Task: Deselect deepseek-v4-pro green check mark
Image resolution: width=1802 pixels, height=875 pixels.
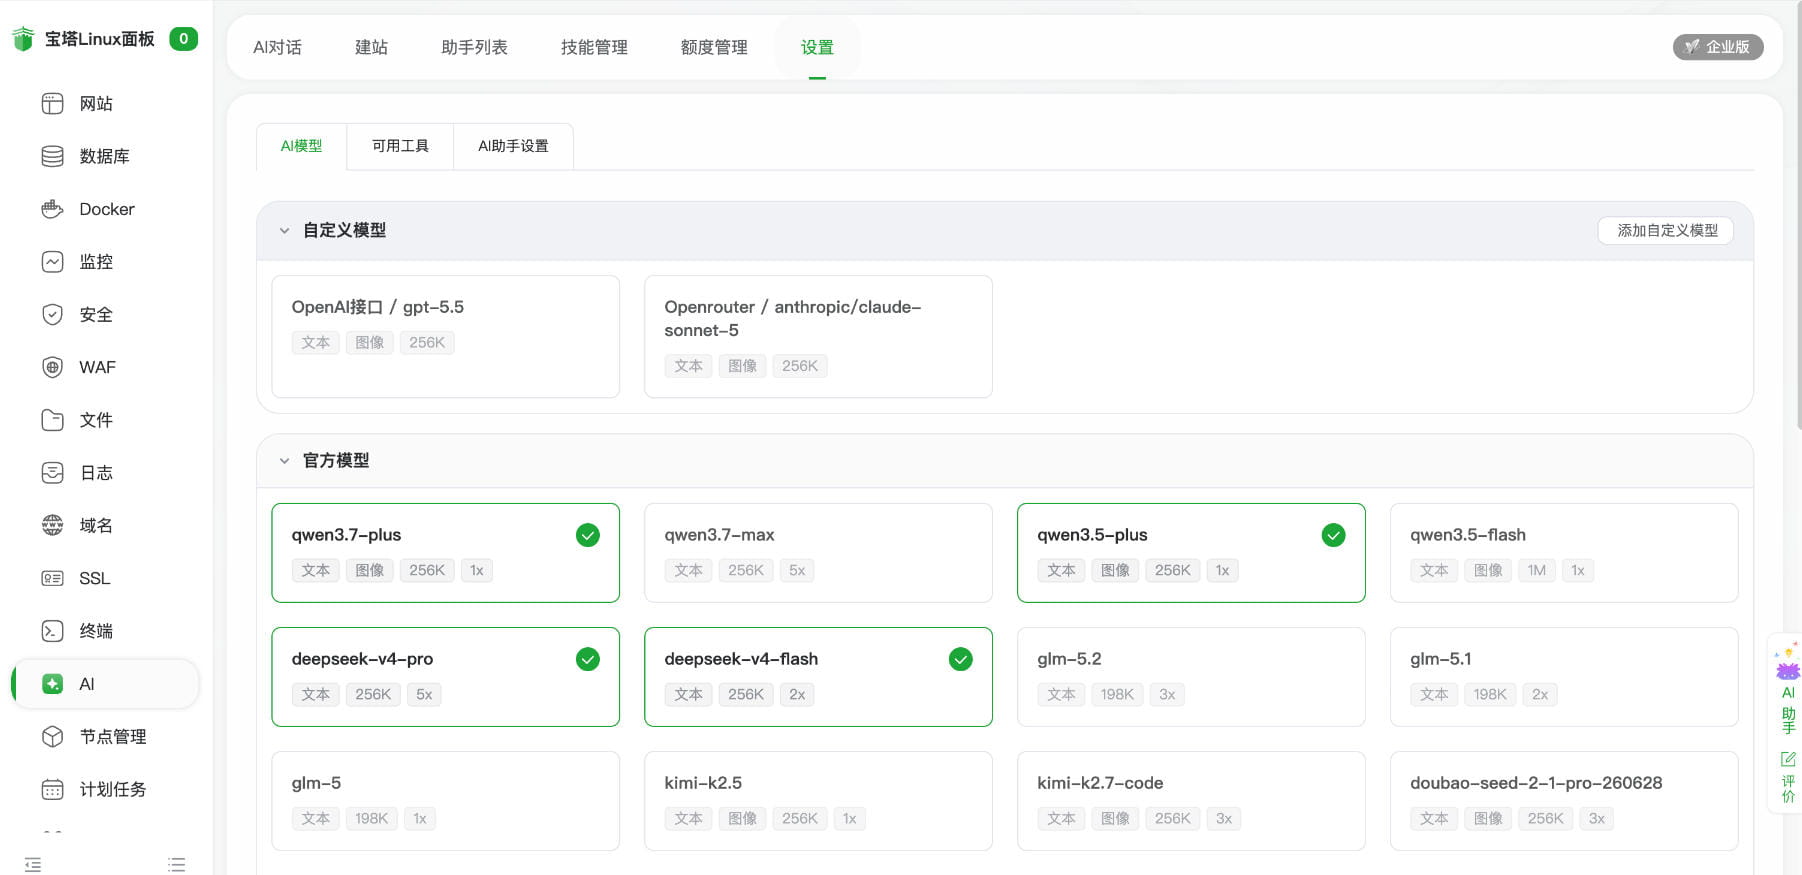Action: click(588, 659)
